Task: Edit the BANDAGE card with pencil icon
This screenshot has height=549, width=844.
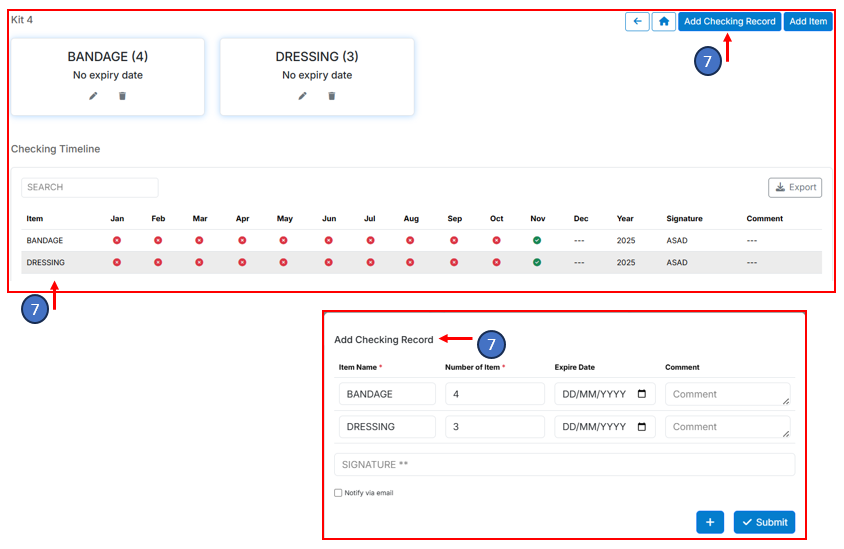Action: (93, 96)
